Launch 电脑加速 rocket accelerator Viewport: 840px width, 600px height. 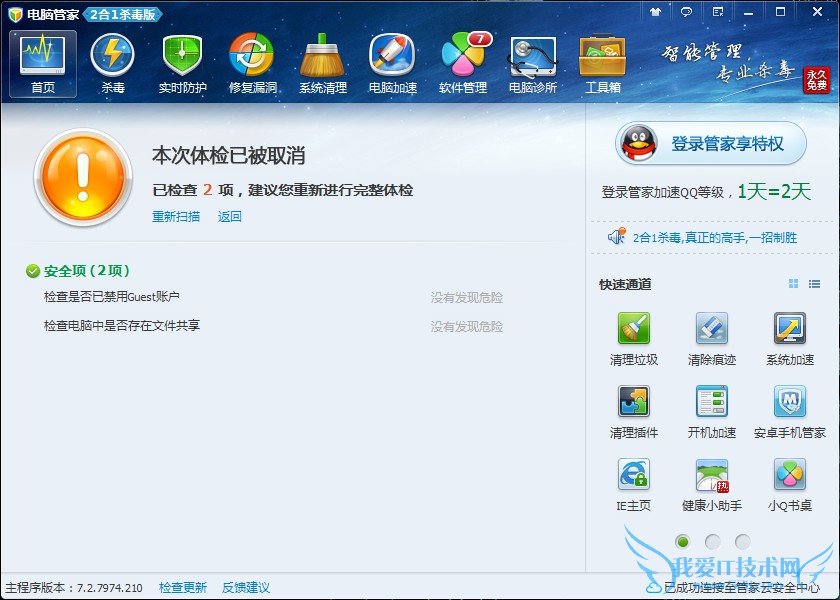click(x=393, y=64)
